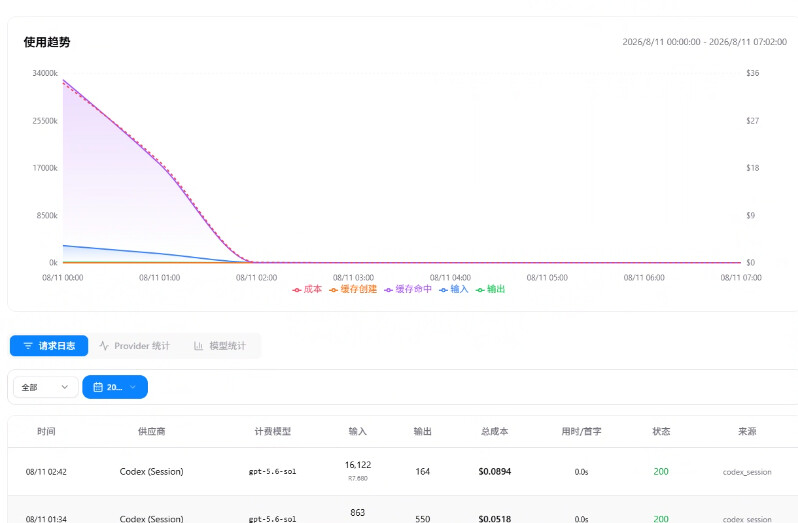Switch to the Provider 统计 tab

tap(134, 346)
